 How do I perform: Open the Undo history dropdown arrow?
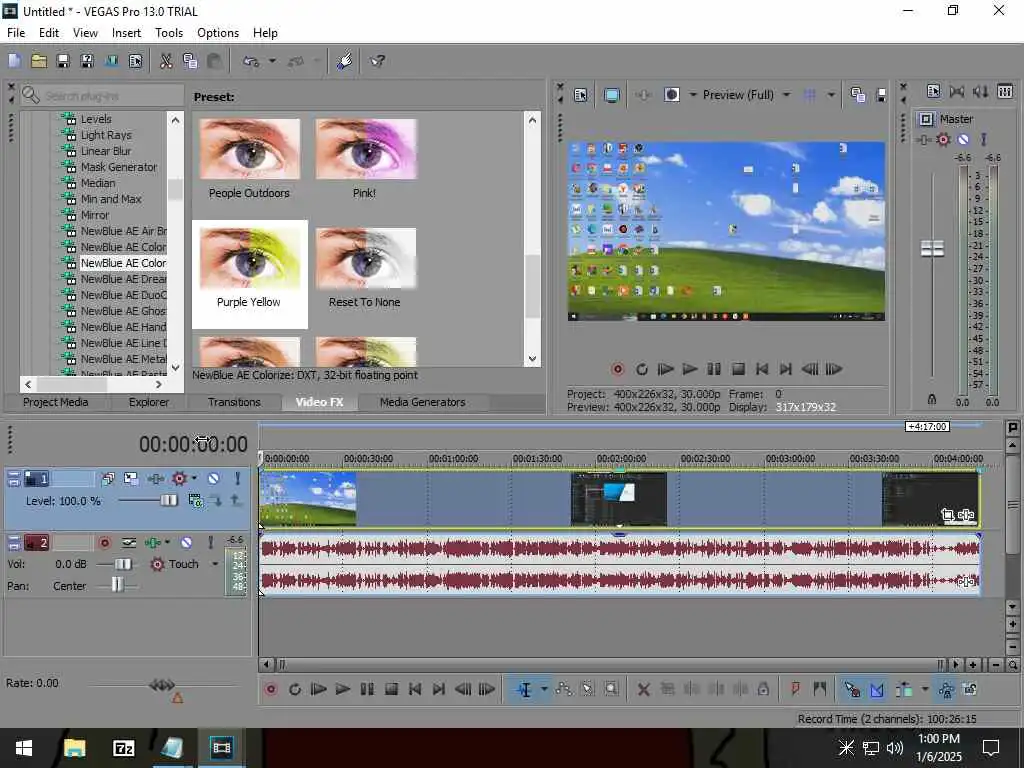(x=272, y=61)
